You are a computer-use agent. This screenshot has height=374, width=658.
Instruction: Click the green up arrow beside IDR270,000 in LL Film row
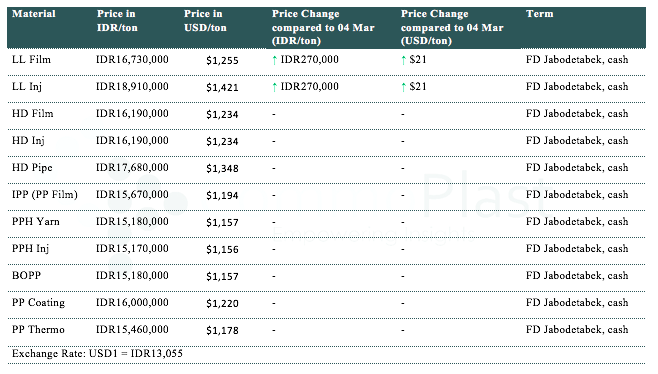[x=274, y=60]
